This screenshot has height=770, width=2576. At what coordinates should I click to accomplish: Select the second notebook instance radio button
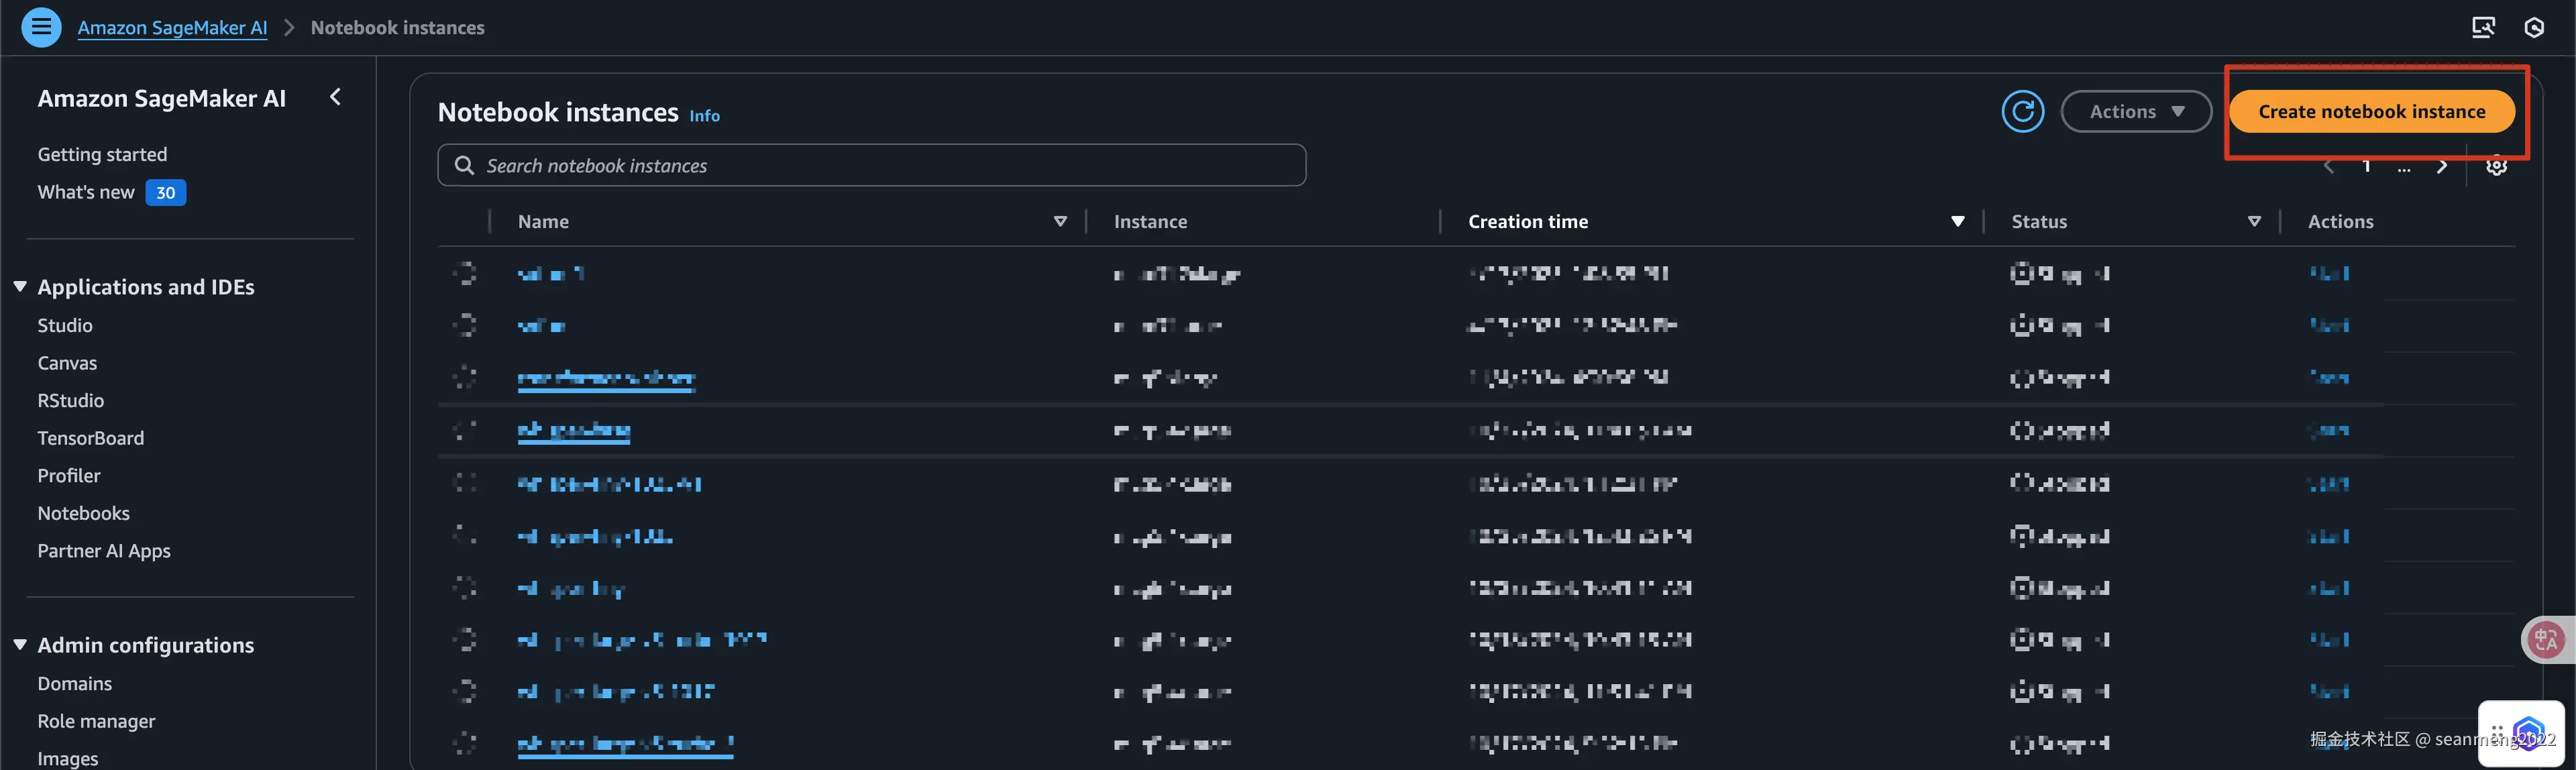tap(465, 325)
